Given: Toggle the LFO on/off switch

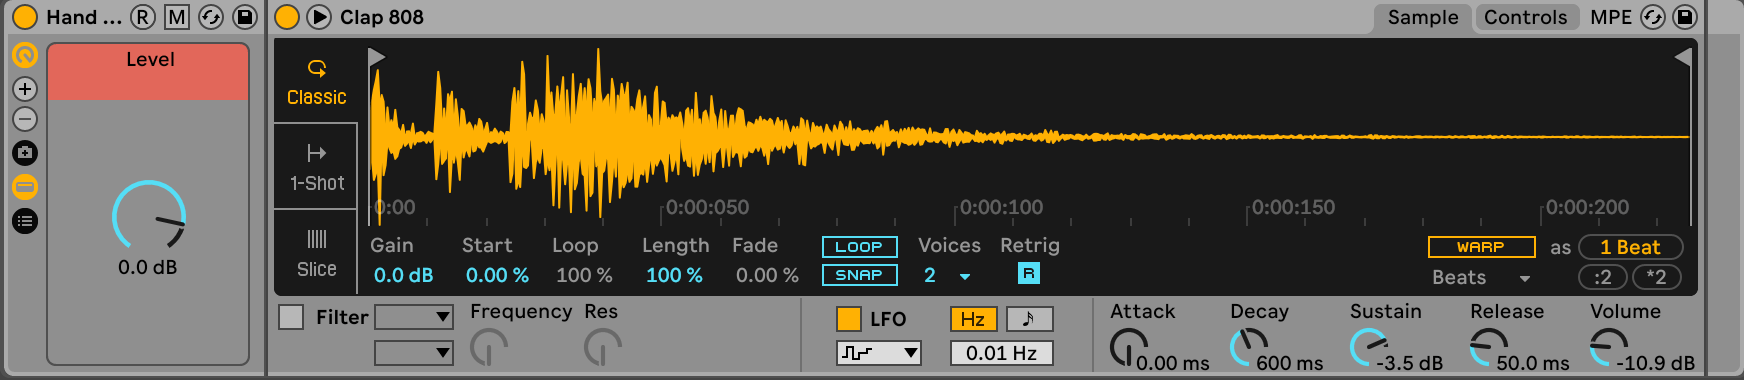Looking at the screenshot, I should pos(848,318).
